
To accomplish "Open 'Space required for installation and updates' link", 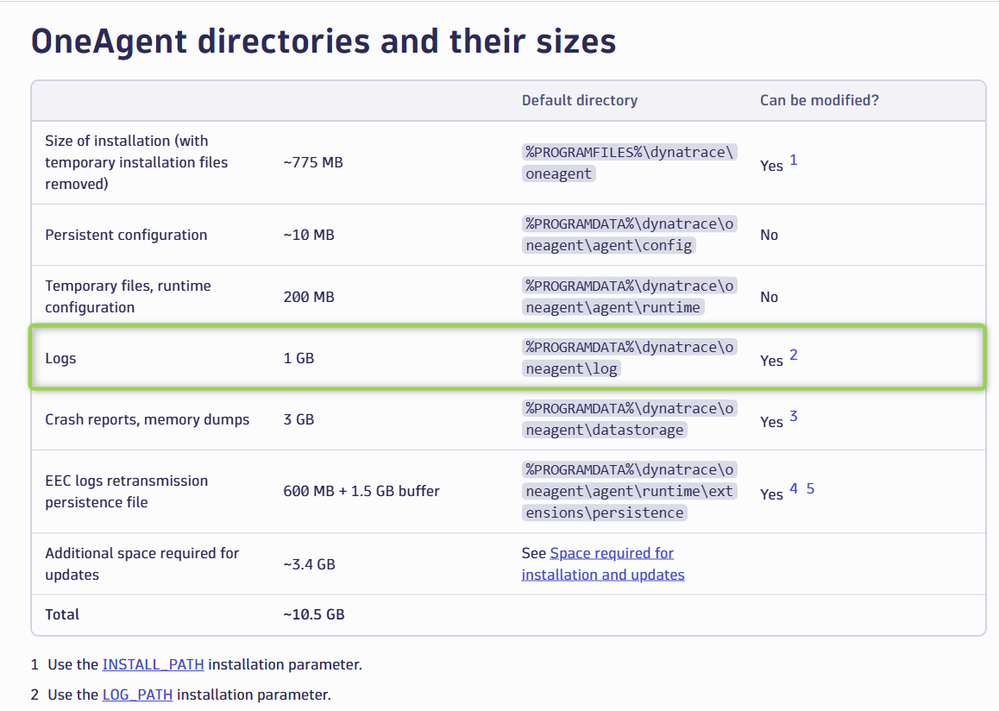I will coord(603,564).
